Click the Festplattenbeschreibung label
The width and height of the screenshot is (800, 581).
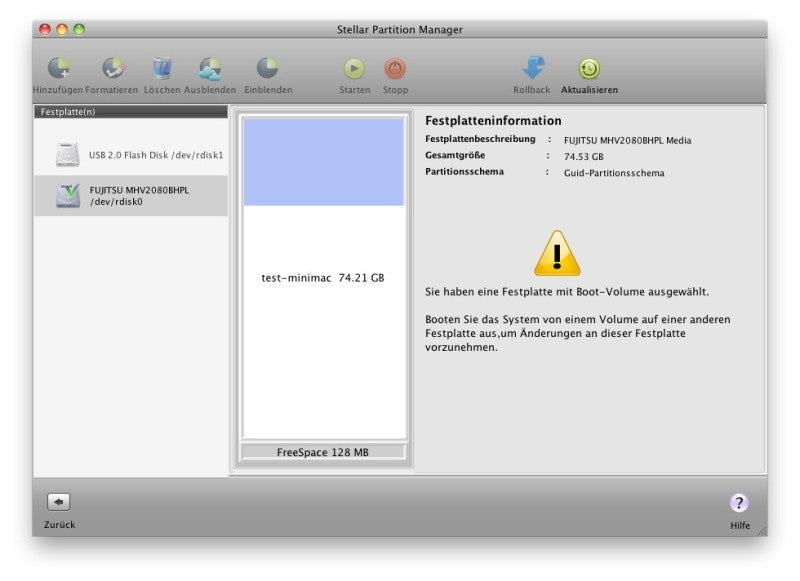tap(480, 139)
